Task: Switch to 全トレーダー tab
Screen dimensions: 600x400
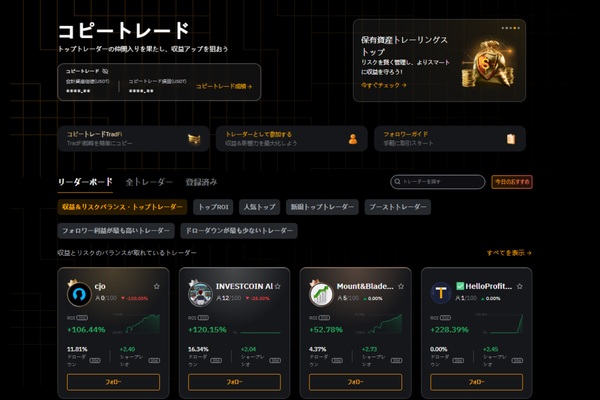Action: point(149,182)
